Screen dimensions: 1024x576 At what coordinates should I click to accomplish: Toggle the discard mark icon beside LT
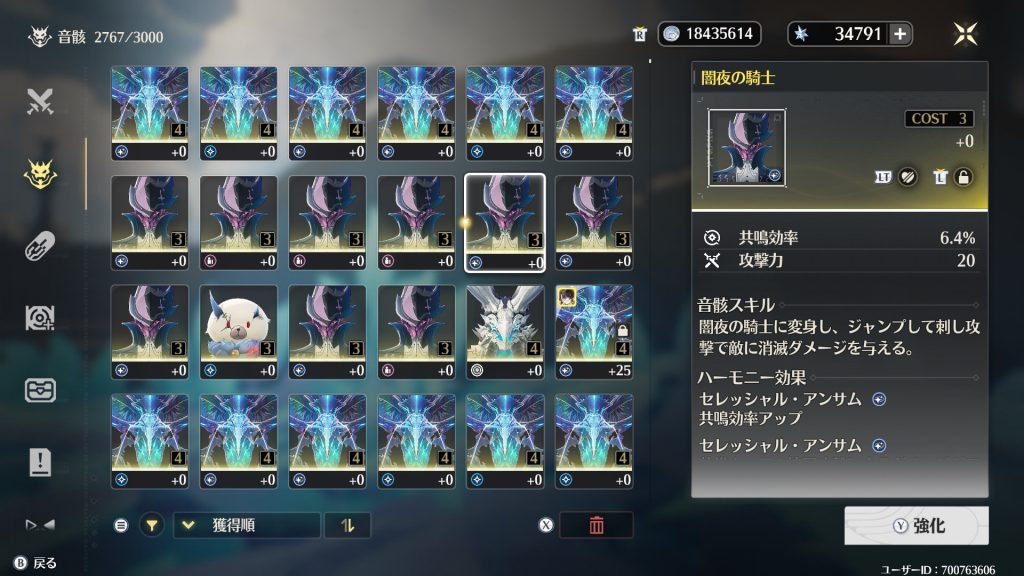pyautogui.click(x=907, y=177)
